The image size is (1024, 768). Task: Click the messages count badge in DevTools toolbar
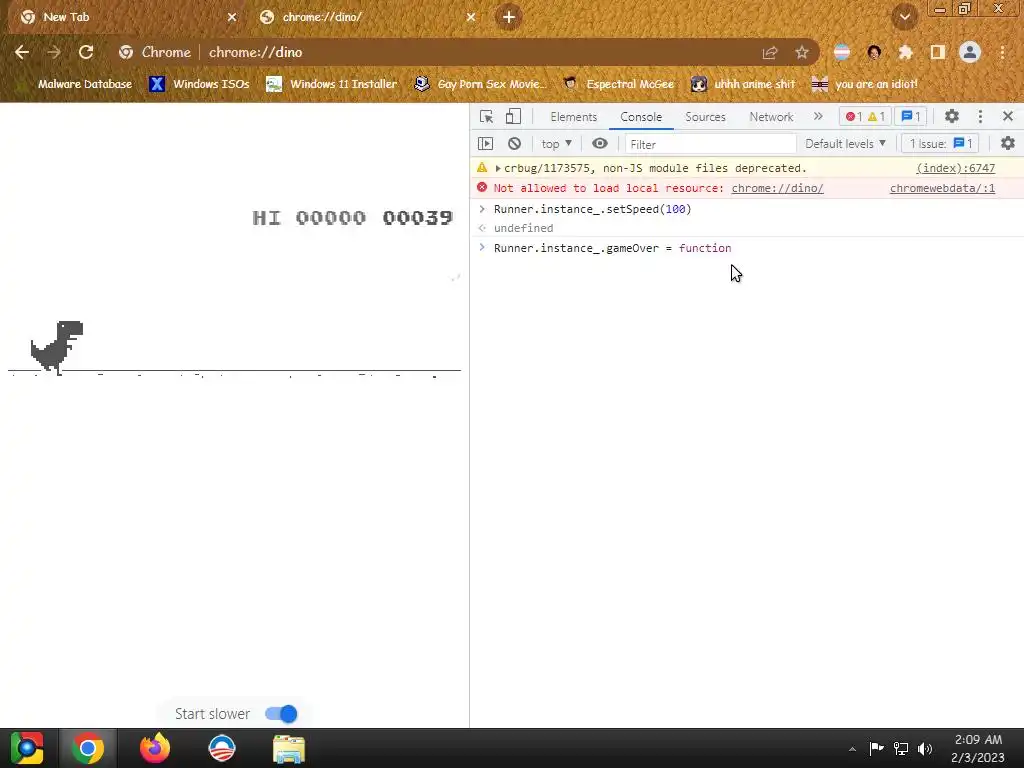coord(910,117)
